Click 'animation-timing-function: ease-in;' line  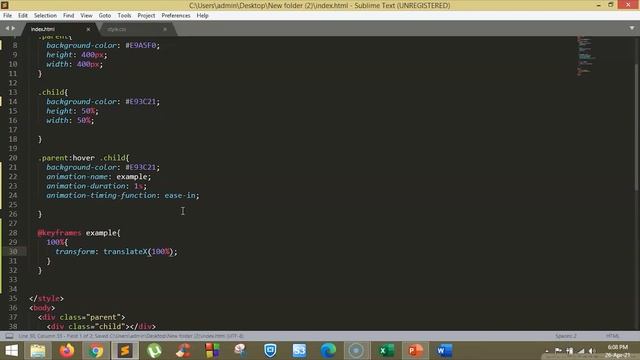coord(123,196)
